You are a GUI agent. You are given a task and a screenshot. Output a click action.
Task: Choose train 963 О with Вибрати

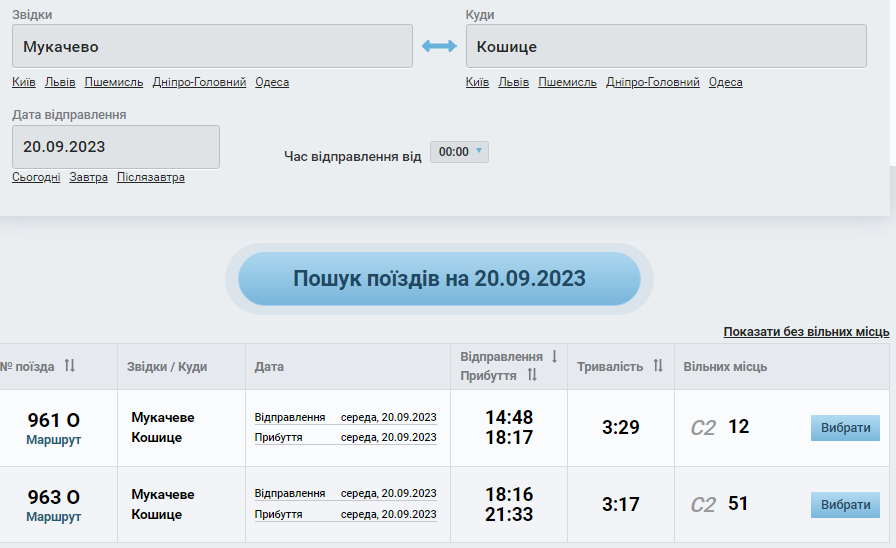[x=845, y=505]
